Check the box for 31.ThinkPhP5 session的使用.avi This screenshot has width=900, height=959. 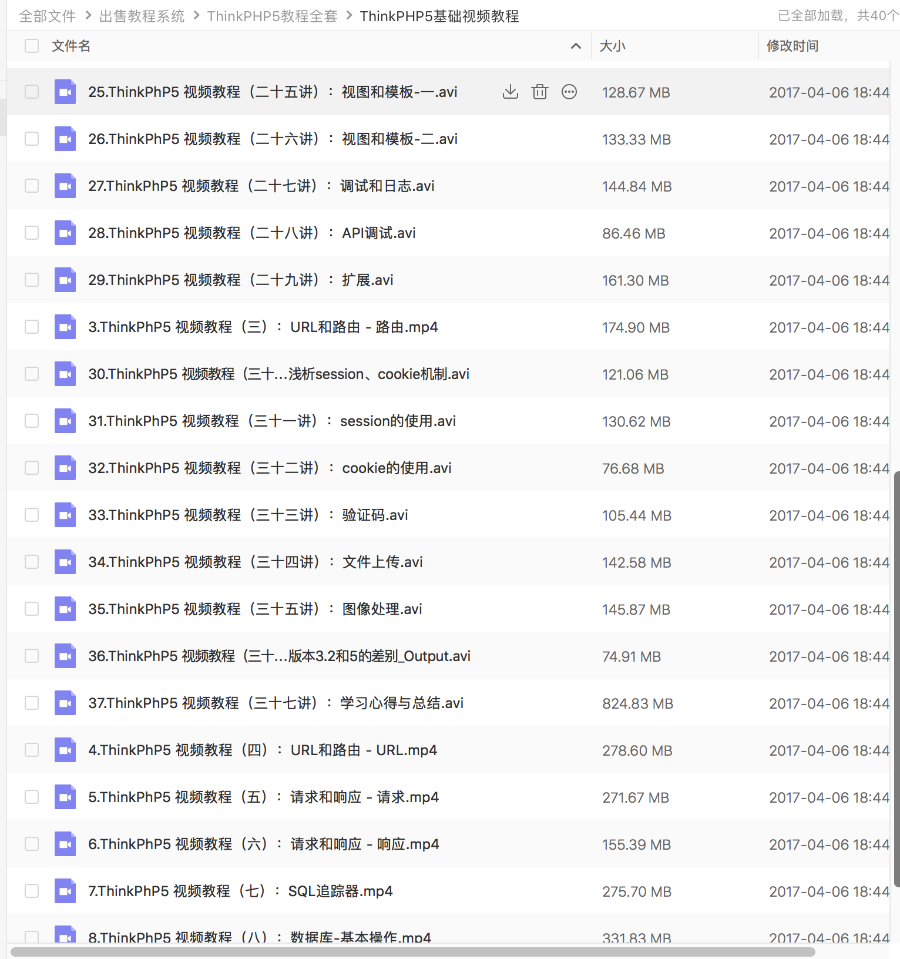pos(32,421)
